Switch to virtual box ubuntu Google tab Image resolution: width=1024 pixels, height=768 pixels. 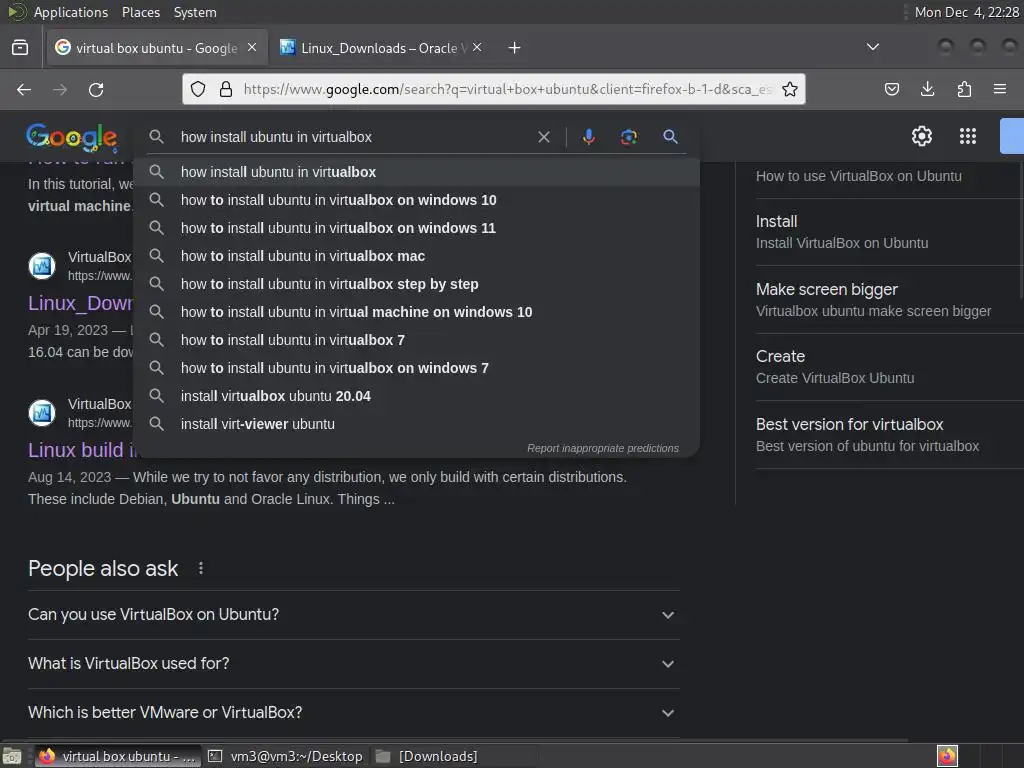pos(157,48)
